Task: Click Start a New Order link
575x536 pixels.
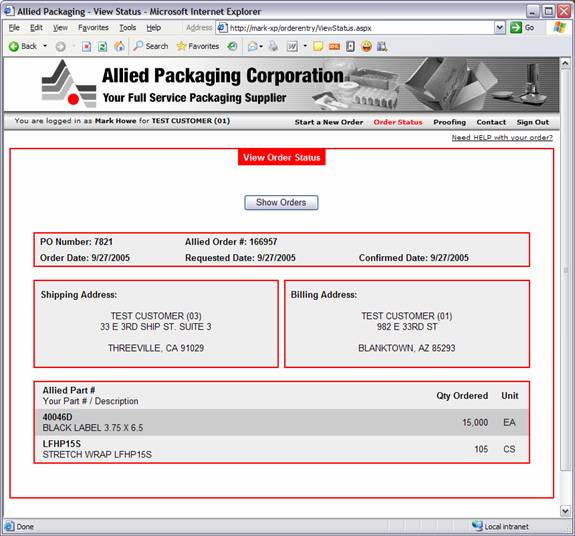Action: pyautogui.click(x=329, y=122)
